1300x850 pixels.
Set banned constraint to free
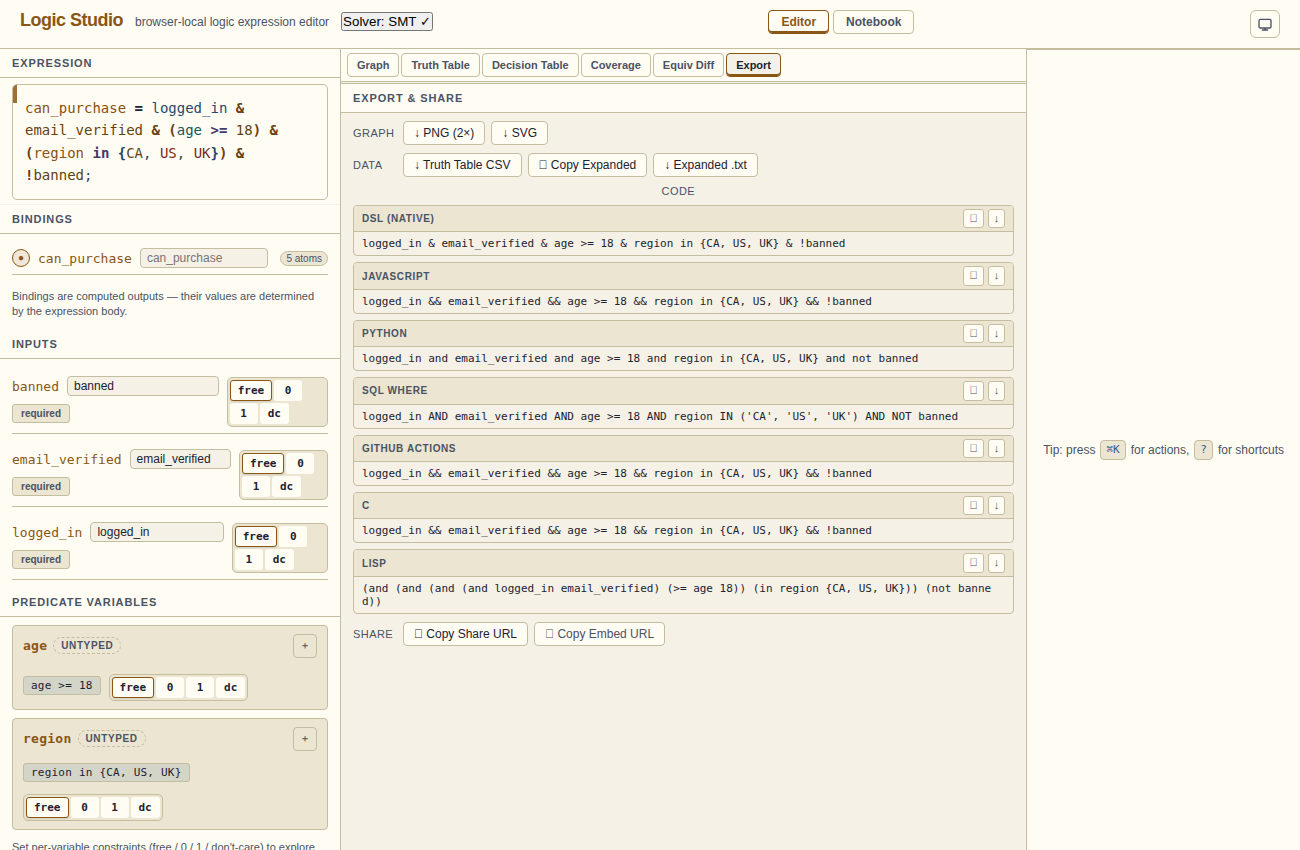pos(251,391)
